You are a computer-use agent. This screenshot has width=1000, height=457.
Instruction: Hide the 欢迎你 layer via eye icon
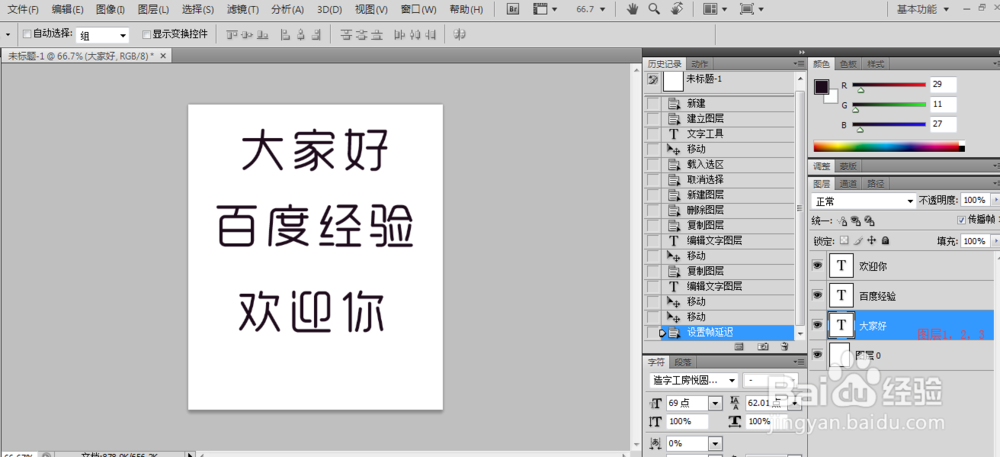(818, 266)
